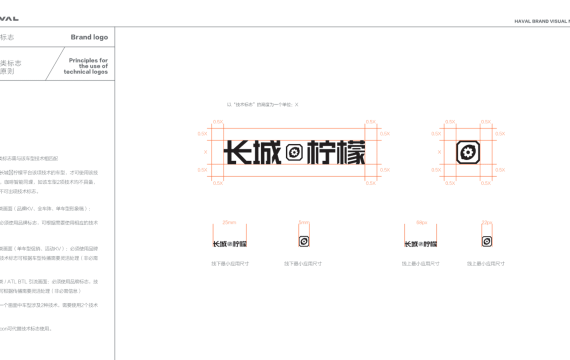Image resolution: width=570 pixels, height=360 pixels.
Task: Select Principles for the use of technical logos
Action: (x=86, y=66)
